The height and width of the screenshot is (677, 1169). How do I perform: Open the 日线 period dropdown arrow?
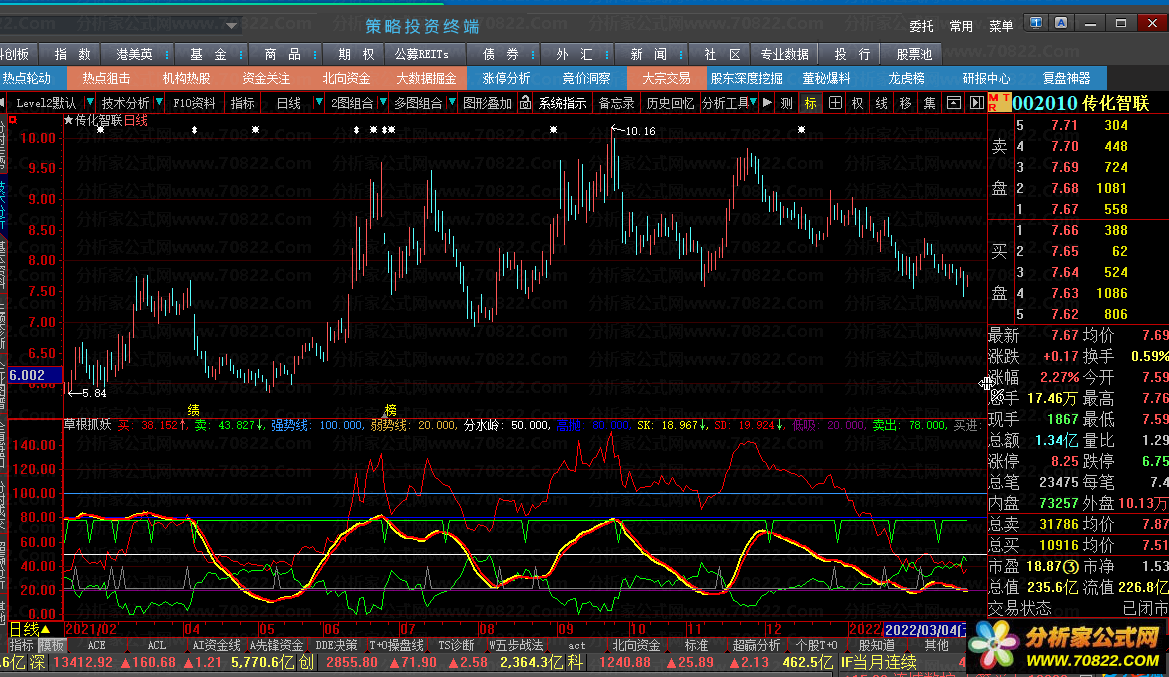(318, 102)
